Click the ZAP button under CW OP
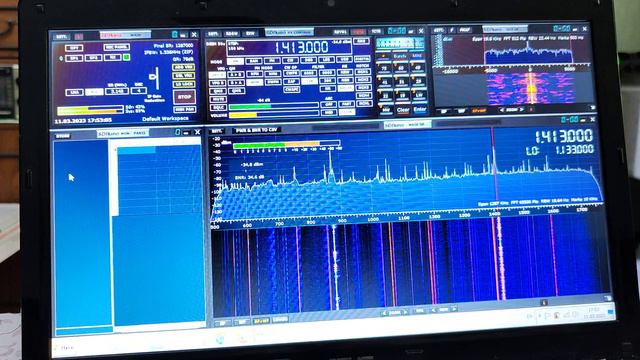This screenshot has width=640, height=360. (x=291, y=82)
